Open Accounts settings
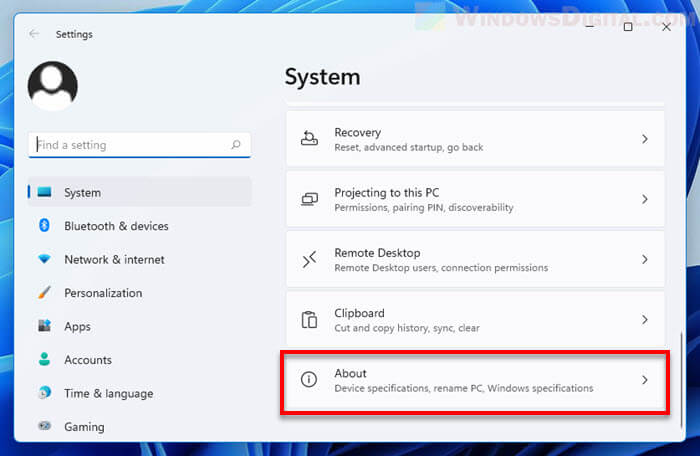The width and height of the screenshot is (700, 456). click(x=140, y=360)
